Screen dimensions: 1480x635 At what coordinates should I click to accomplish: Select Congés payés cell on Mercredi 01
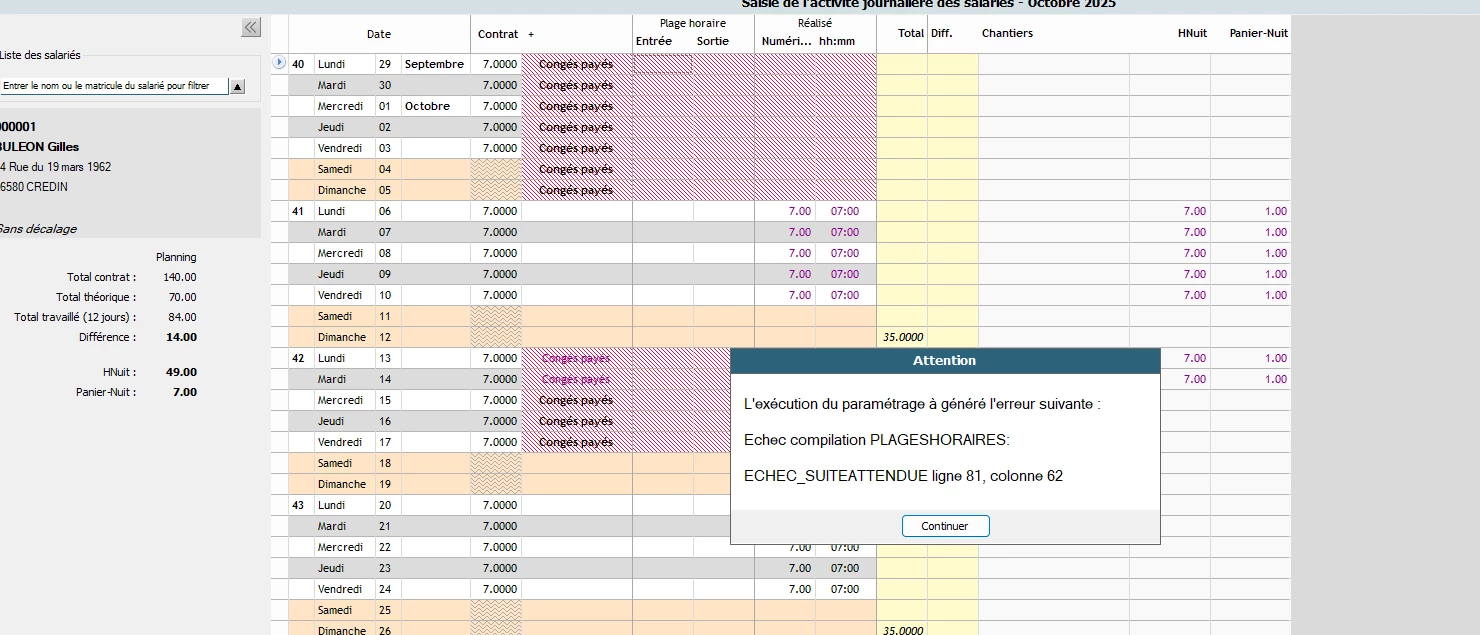[576, 106]
